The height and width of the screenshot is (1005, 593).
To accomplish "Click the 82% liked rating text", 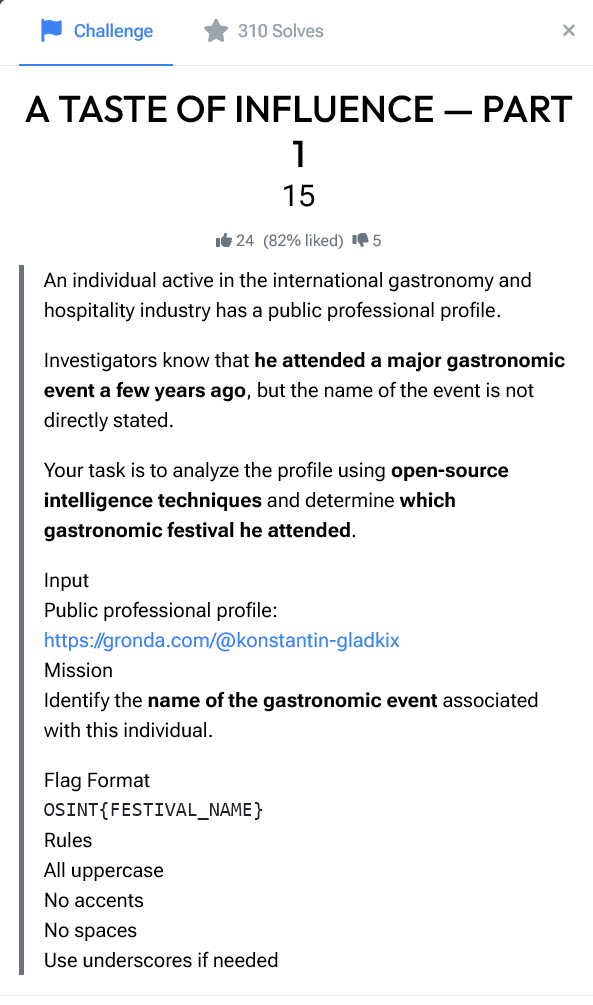I will click(x=303, y=240).
